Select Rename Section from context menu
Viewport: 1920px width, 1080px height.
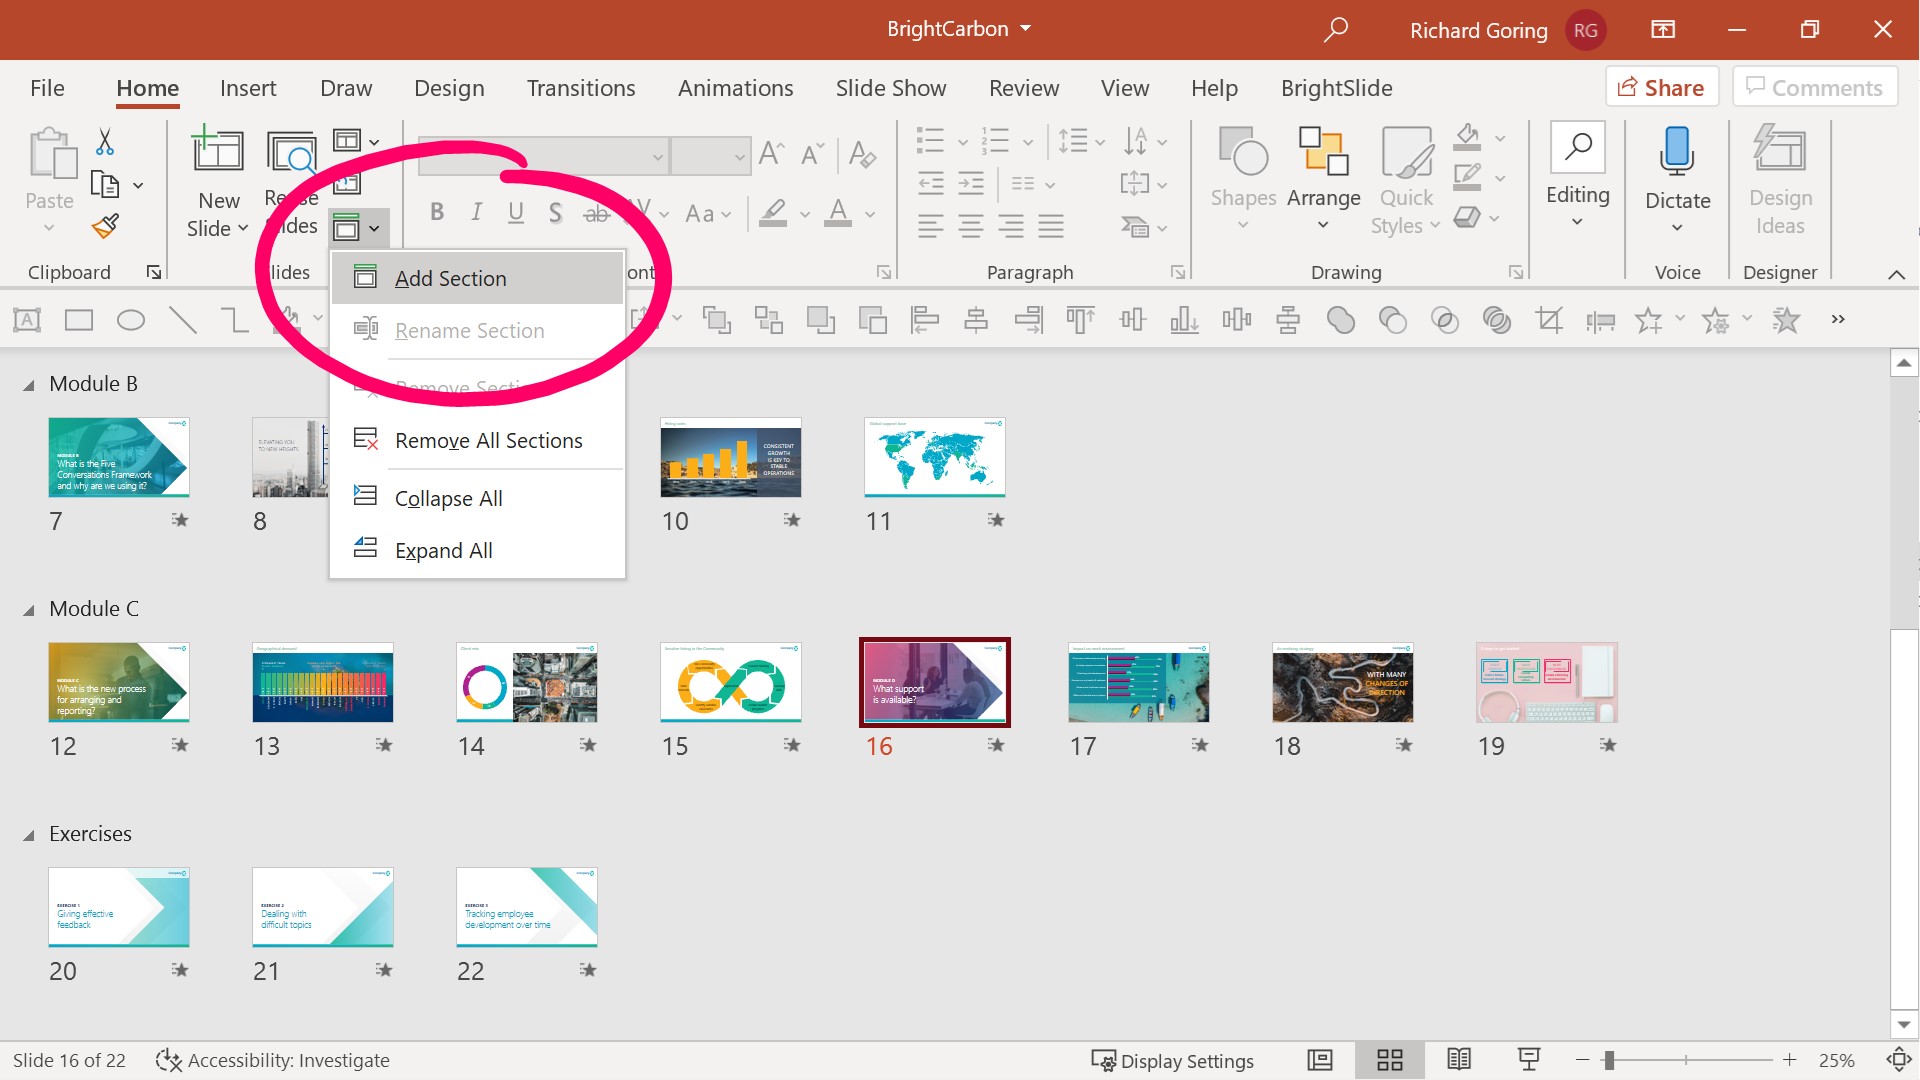pyautogui.click(x=471, y=330)
